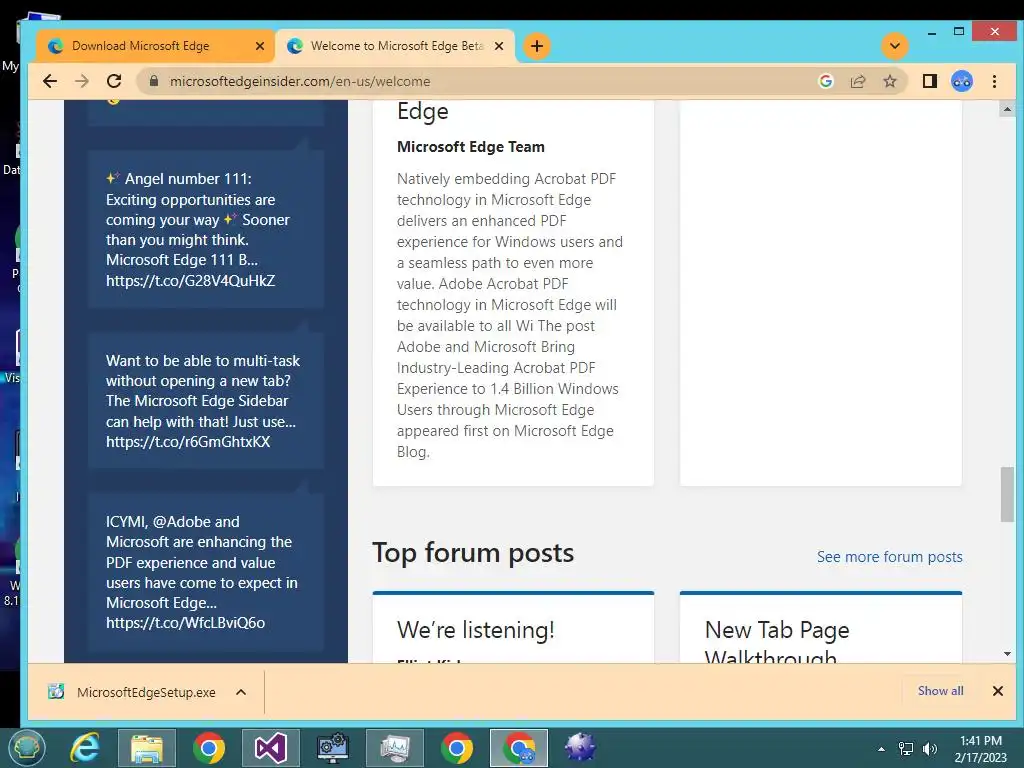Open the network tray icon
This screenshot has height=768, width=1024.
point(906,749)
